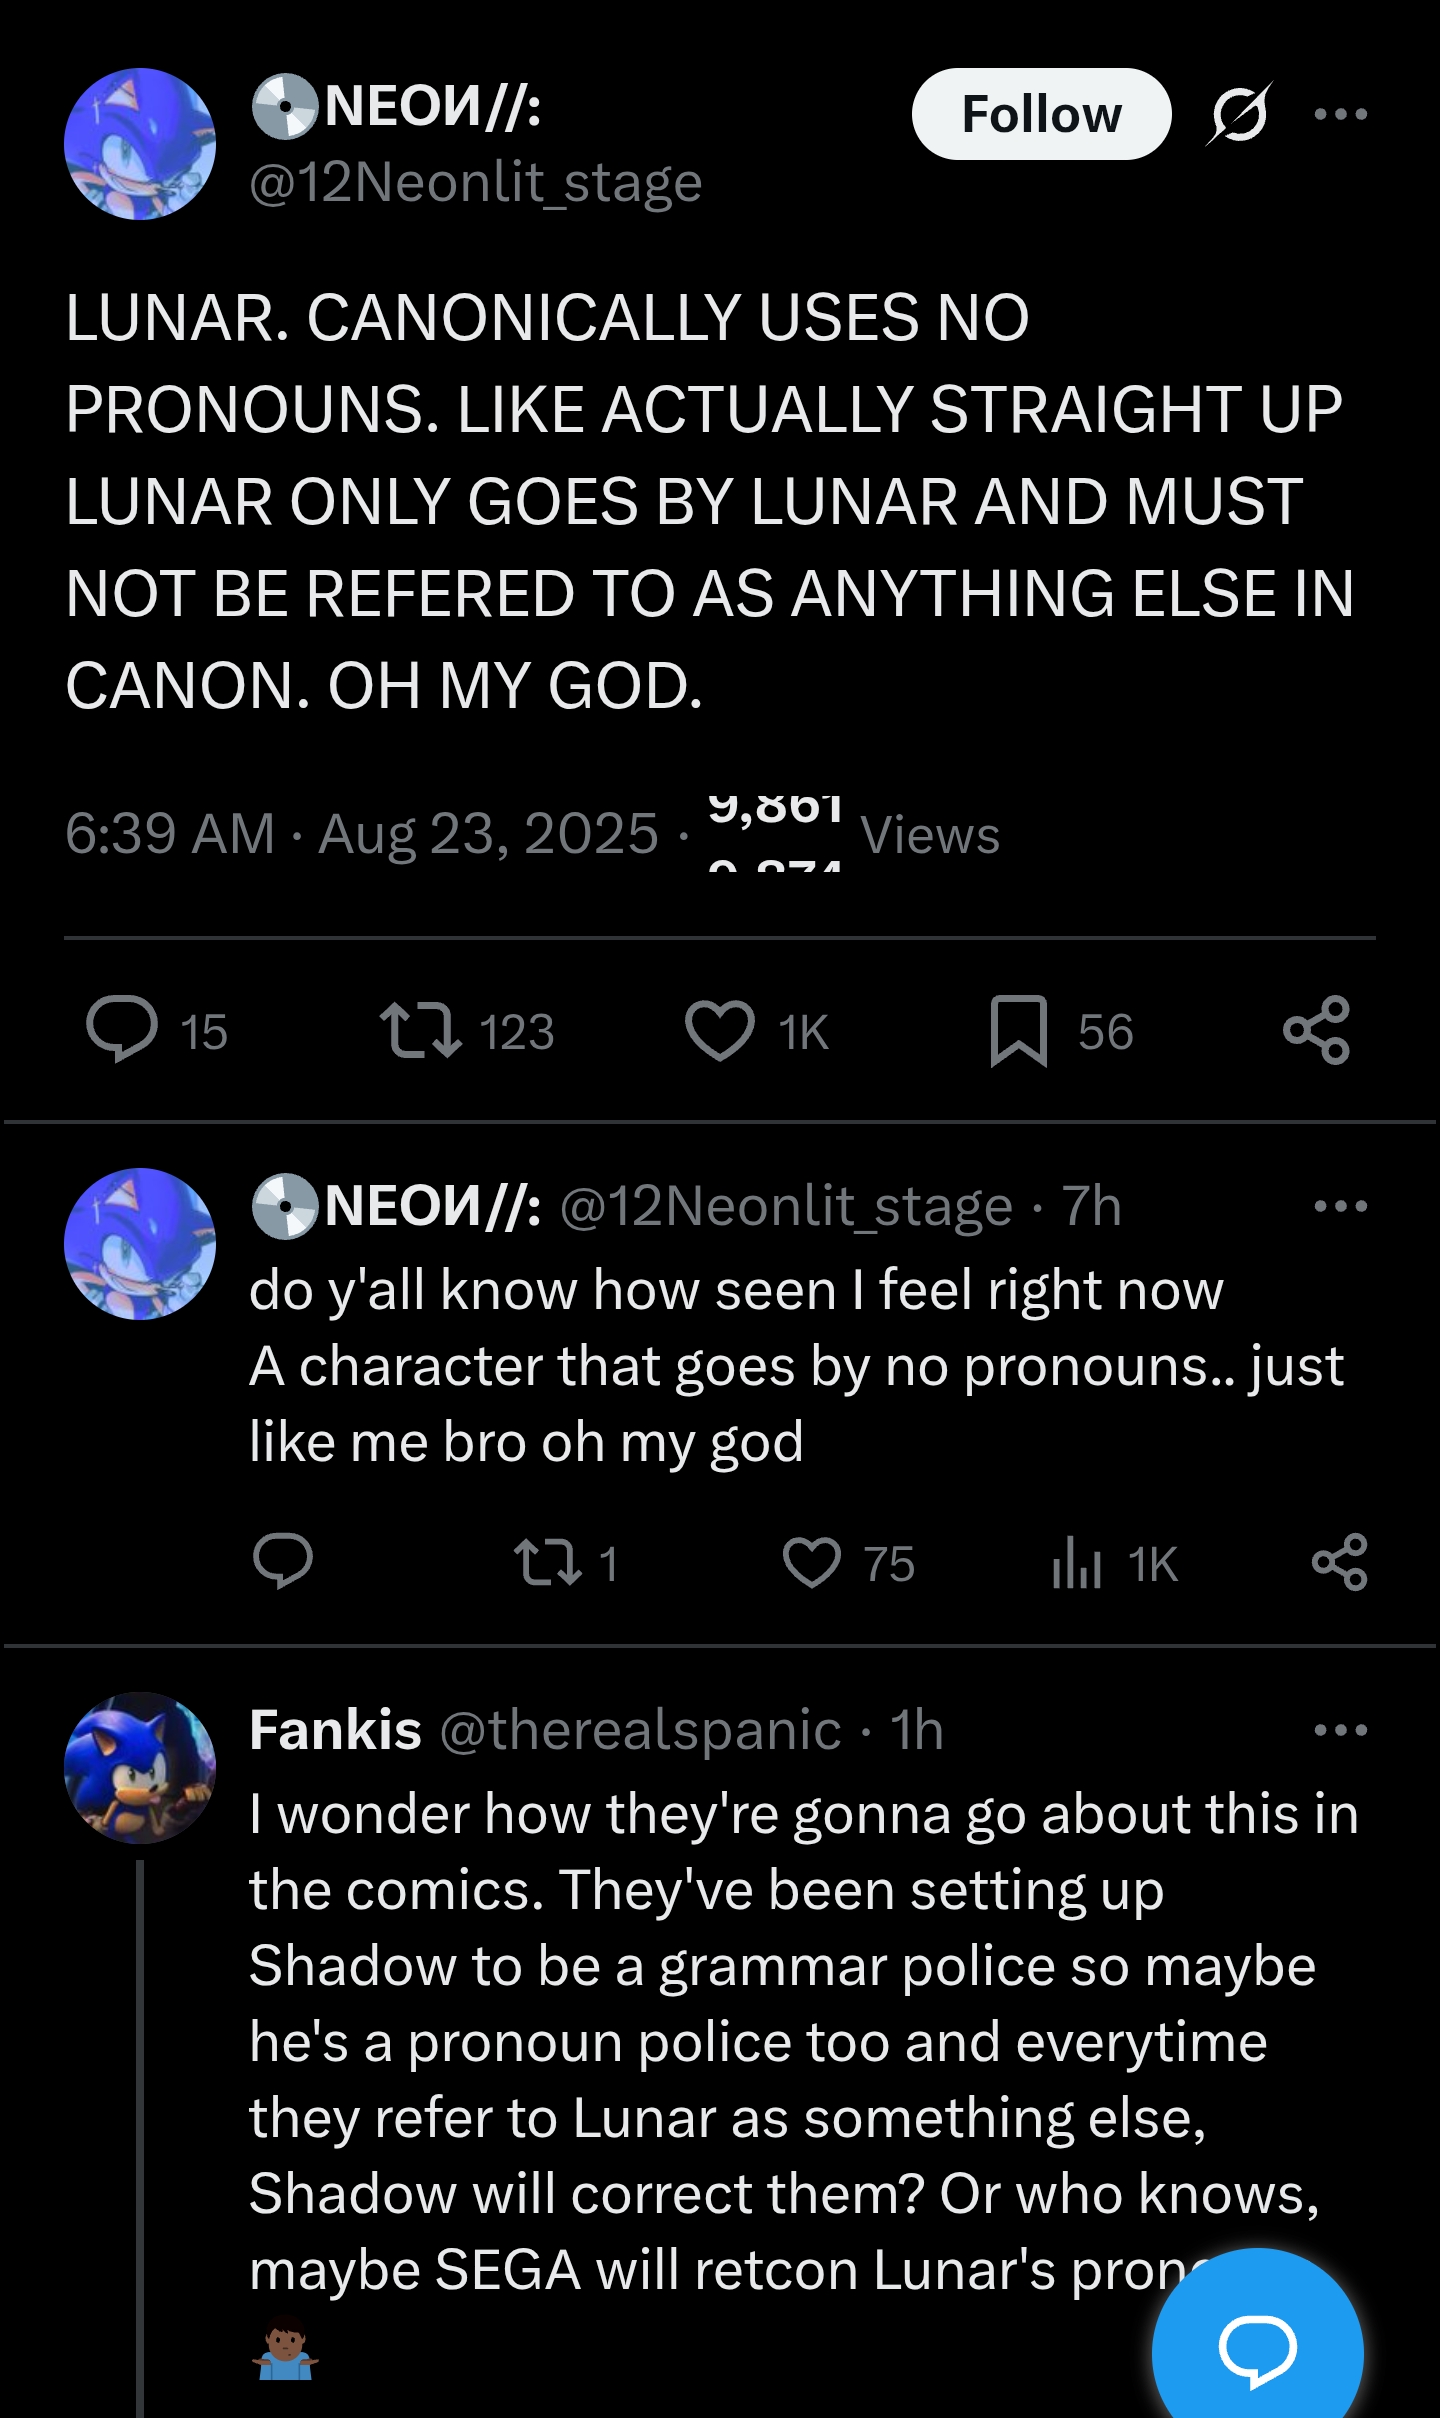Bookmark the main post with 56 bookmarks
The height and width of the screenshot is (2418, 1440).
pyautogui.click(x=1018, y=1030)
